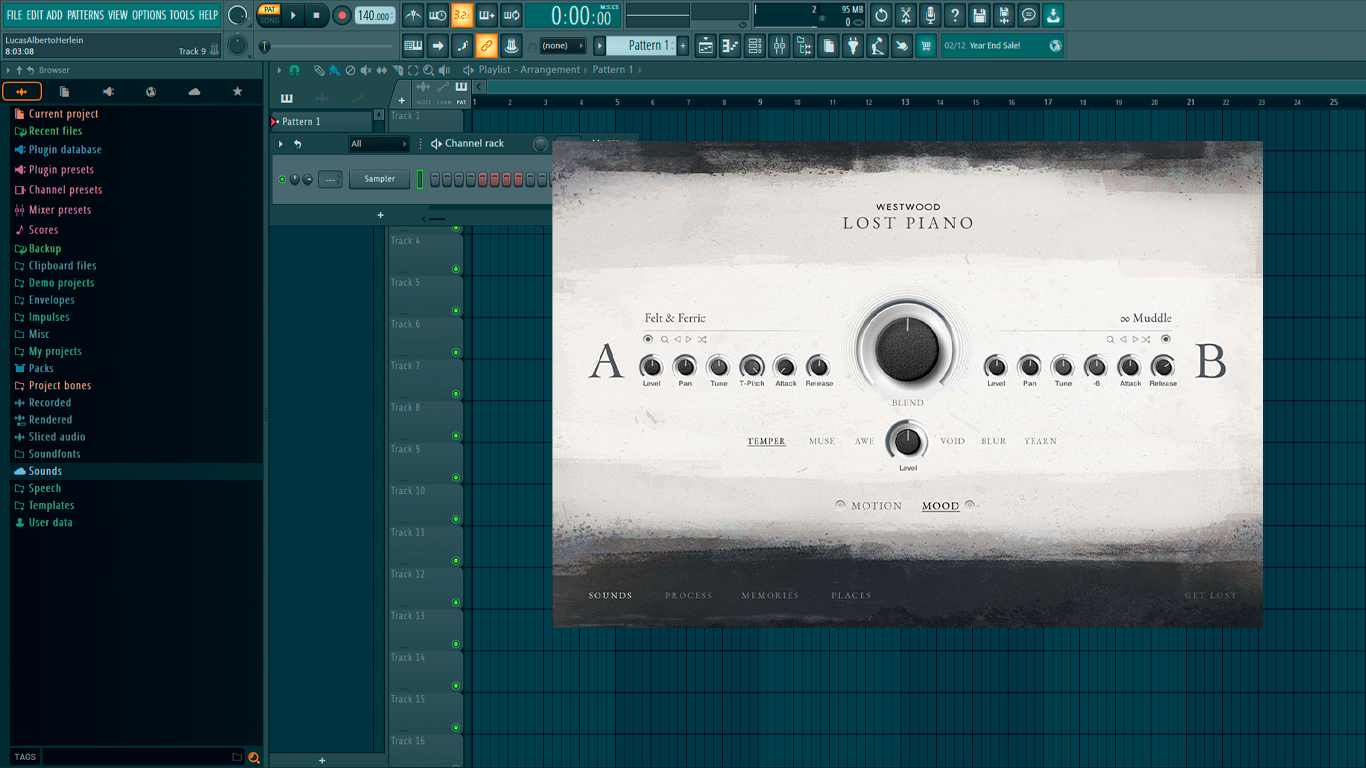The height and width of the screenshot is (768, 1366).
Task: Expand the Plugin database entry
Action: pos(64,150)
